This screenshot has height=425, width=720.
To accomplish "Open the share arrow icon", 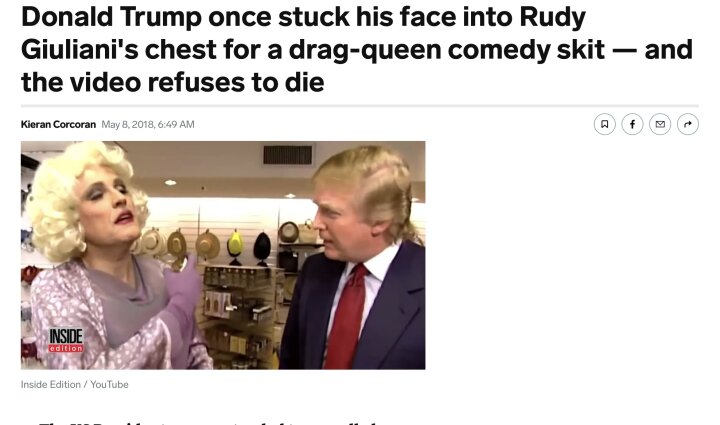I will [687, 124].
